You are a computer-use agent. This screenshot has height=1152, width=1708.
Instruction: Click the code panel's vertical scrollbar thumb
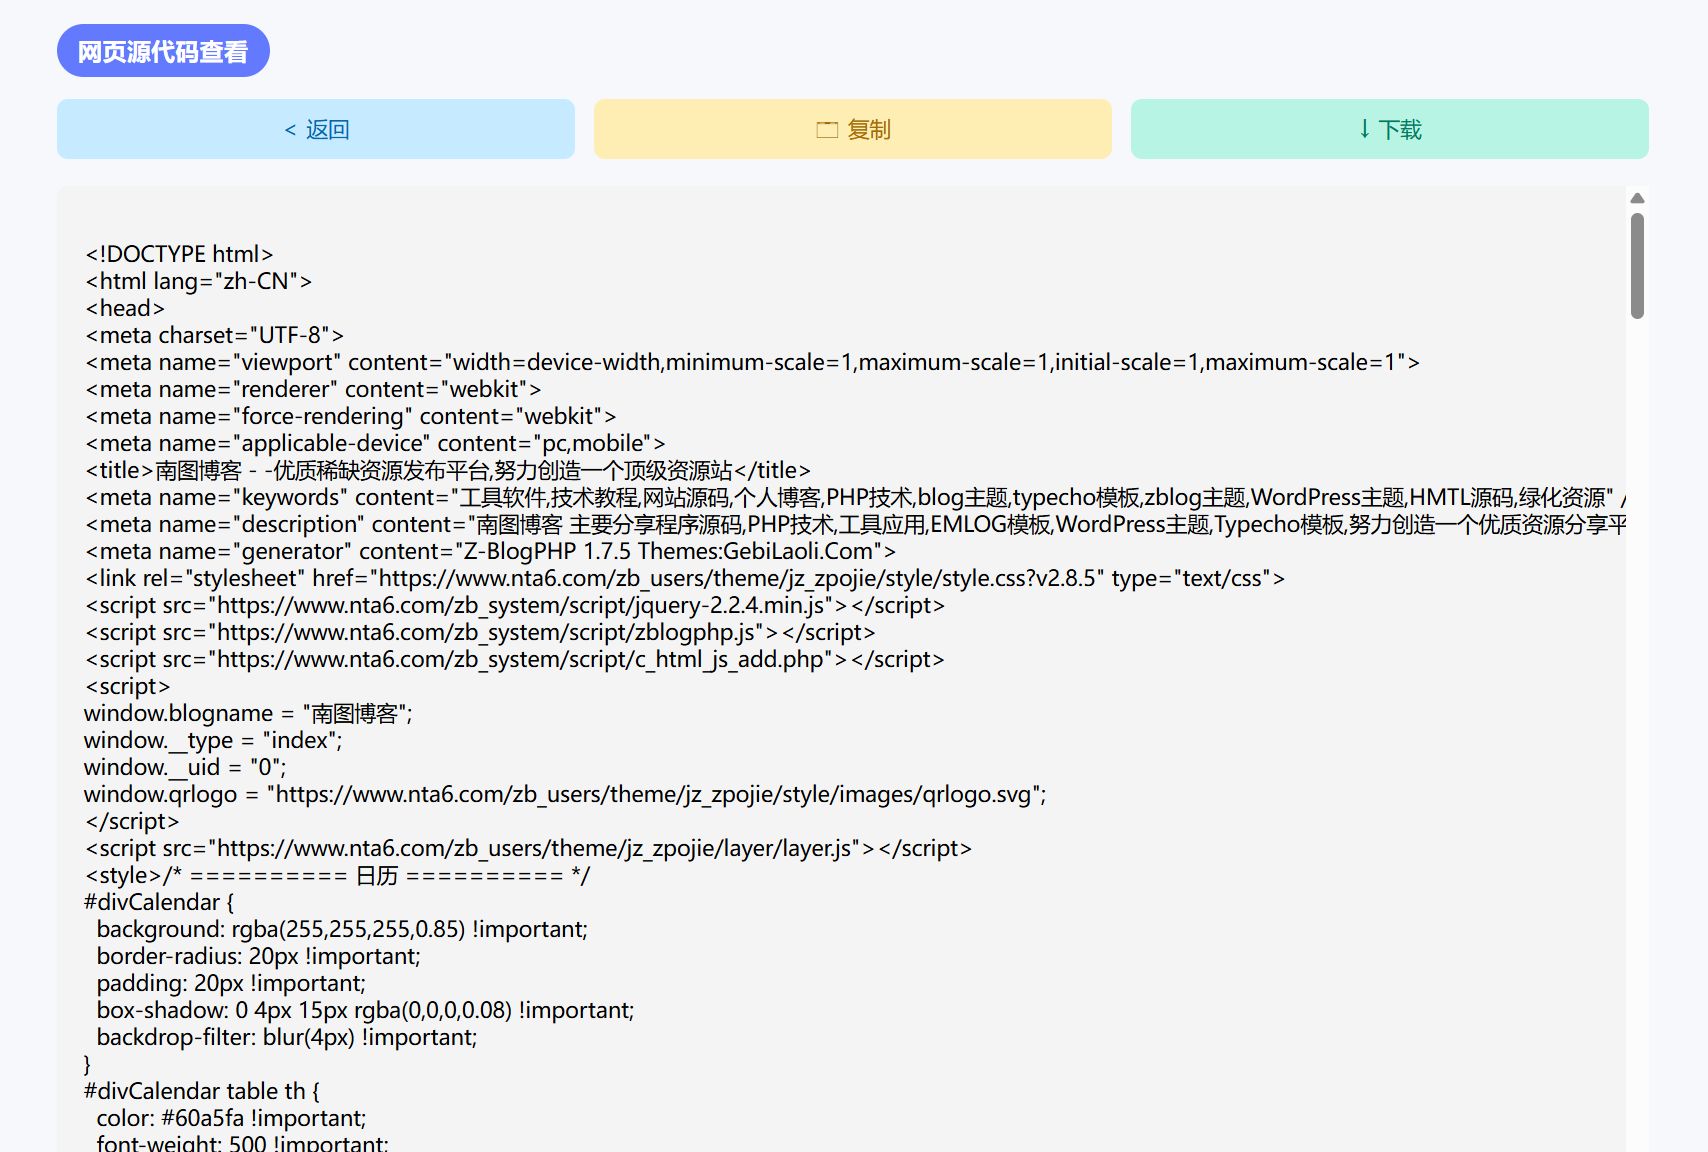click(1637, 266)
